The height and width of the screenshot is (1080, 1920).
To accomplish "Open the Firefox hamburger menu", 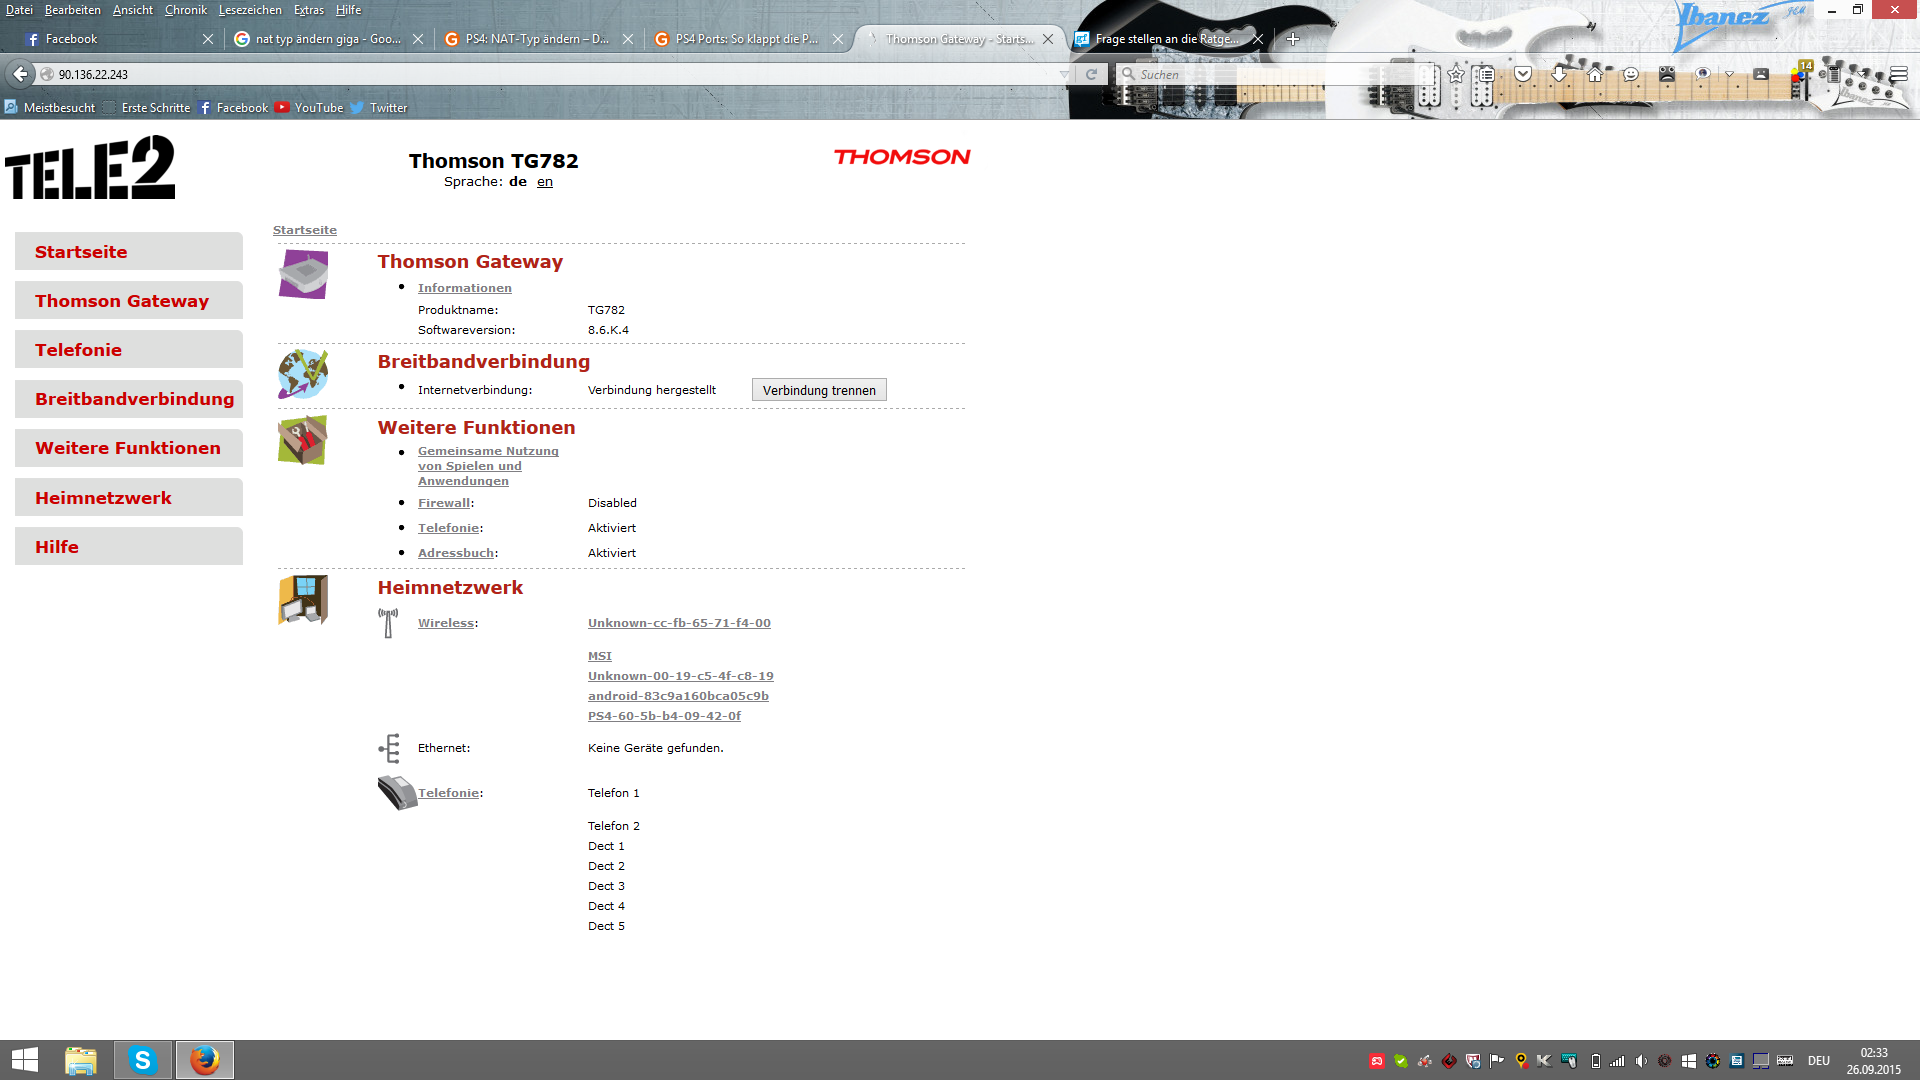I will pyautogui.click(x=1899, y=74).
